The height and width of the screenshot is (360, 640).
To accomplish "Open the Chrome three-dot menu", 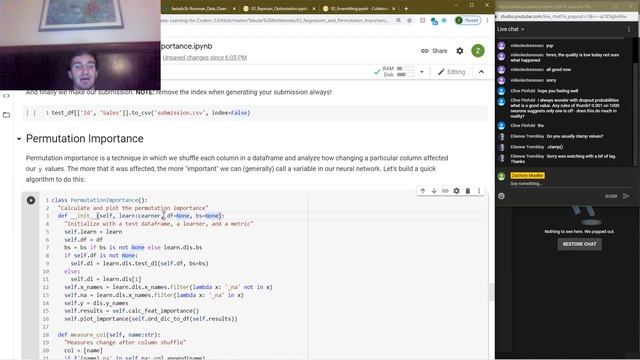I will point(487,20).
